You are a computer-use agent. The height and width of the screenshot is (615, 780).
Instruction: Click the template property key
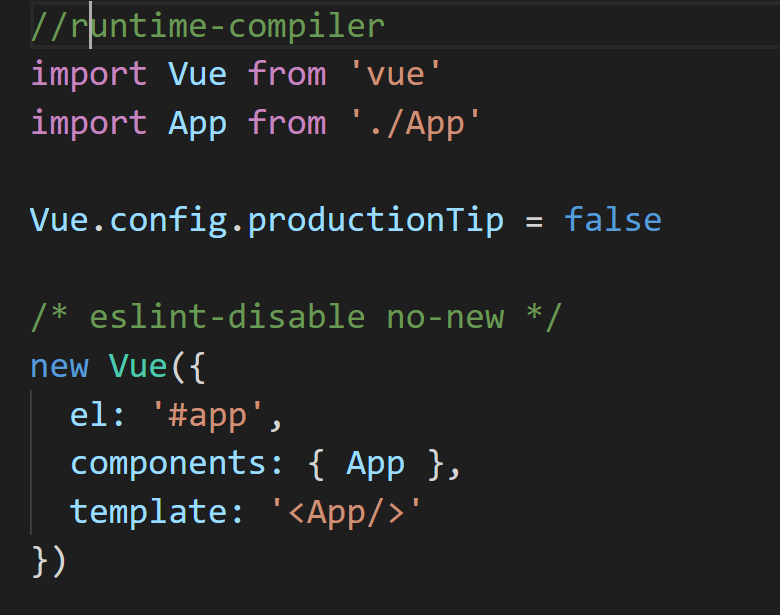(x=148, y=513)
